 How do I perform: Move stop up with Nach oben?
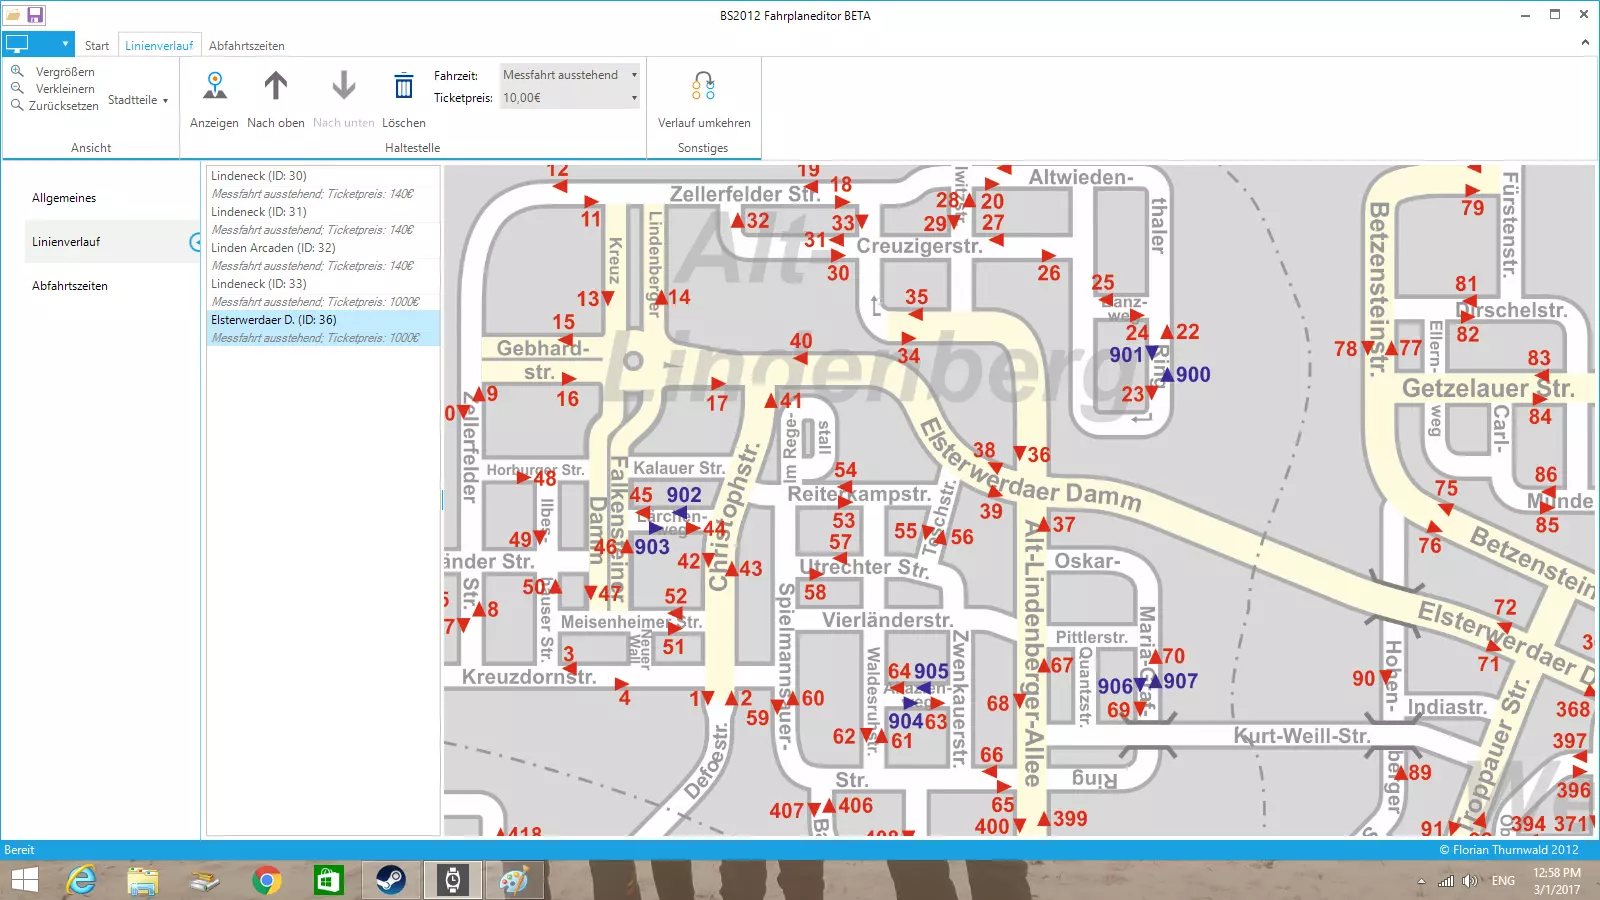pos(276,100)
